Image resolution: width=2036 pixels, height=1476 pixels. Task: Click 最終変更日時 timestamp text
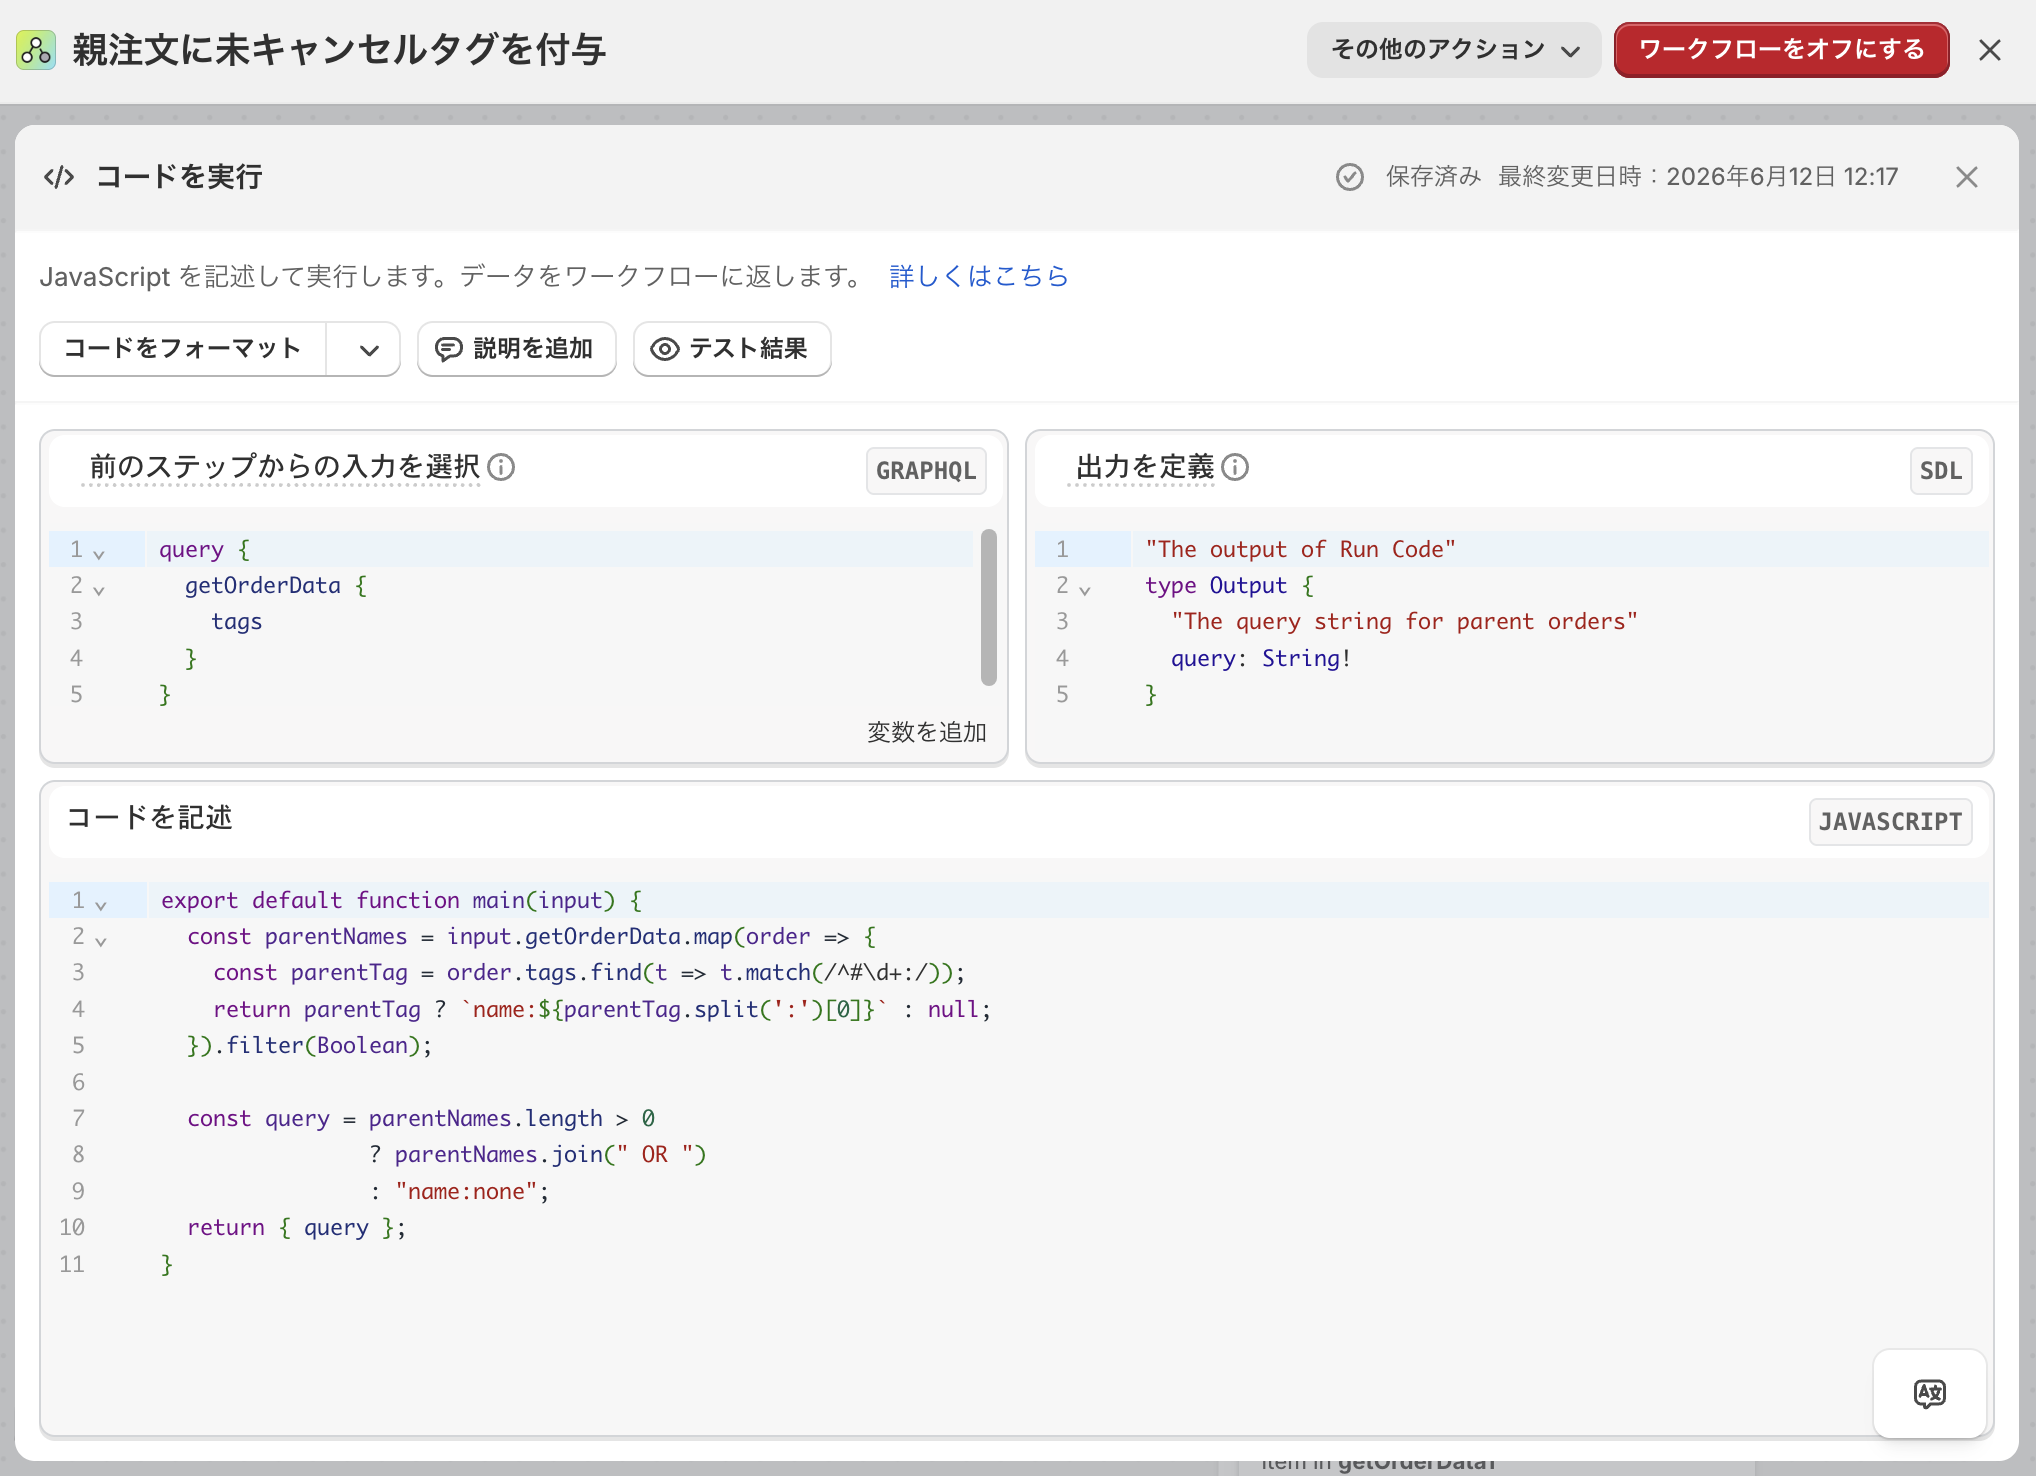tap(1697, 177)
